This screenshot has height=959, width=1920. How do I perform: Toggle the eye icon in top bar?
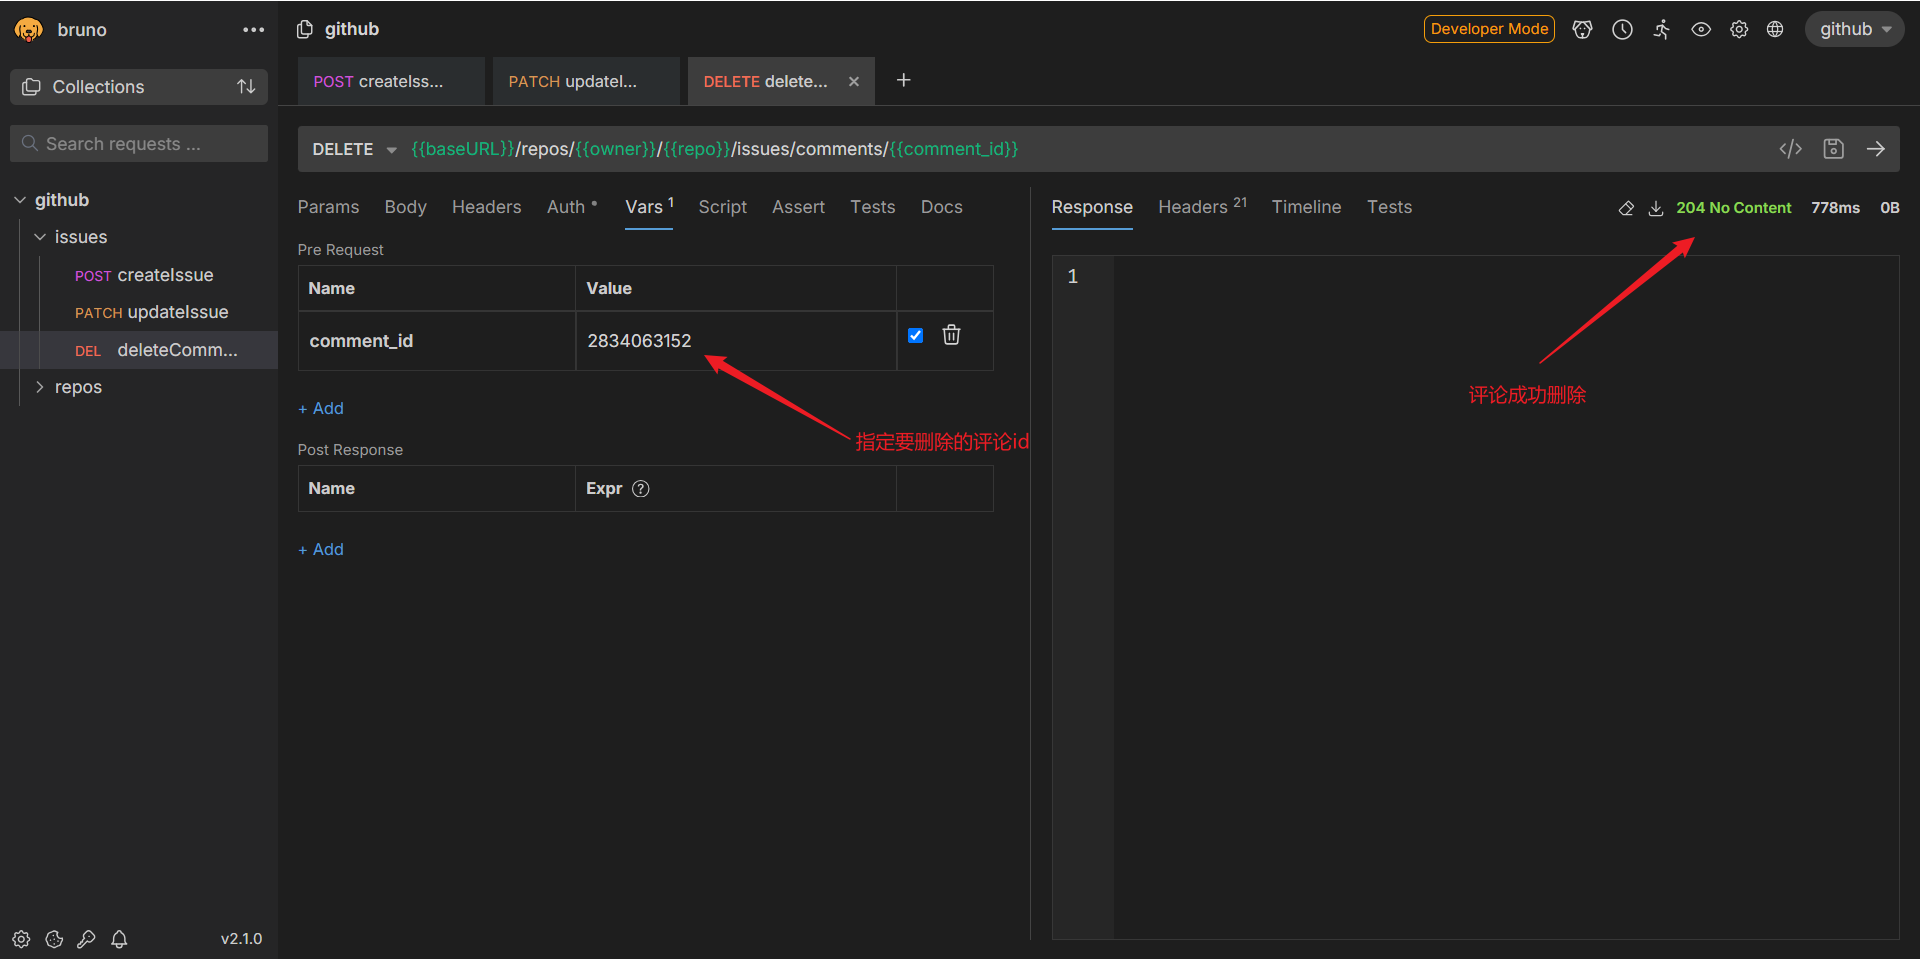(x=1701, y=29)
